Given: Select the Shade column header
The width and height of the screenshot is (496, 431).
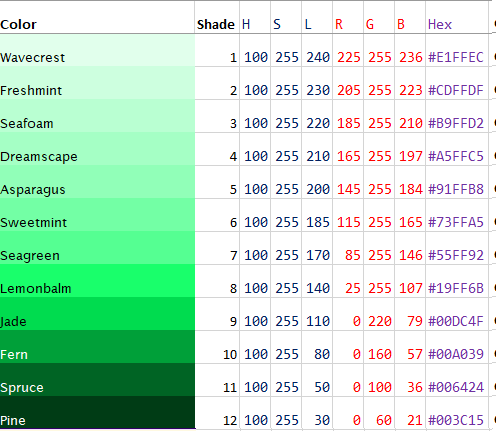Looking at the screenshot, I should click(x=217, y=17).
